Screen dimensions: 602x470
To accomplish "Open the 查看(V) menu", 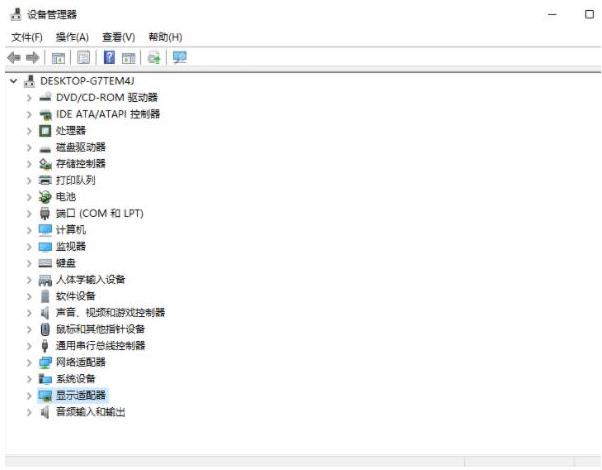I will pos(118,37).
